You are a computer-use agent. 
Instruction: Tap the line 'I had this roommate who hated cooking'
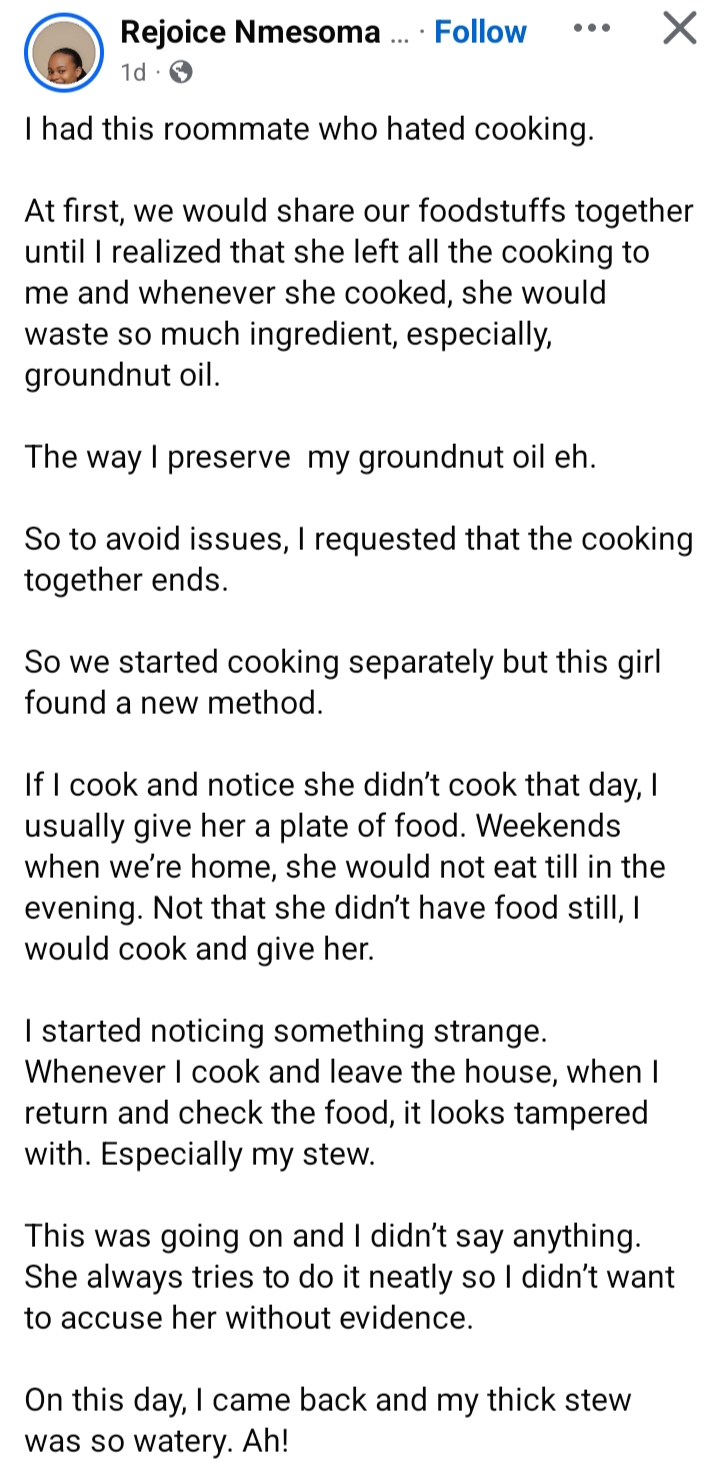[309, 129]
